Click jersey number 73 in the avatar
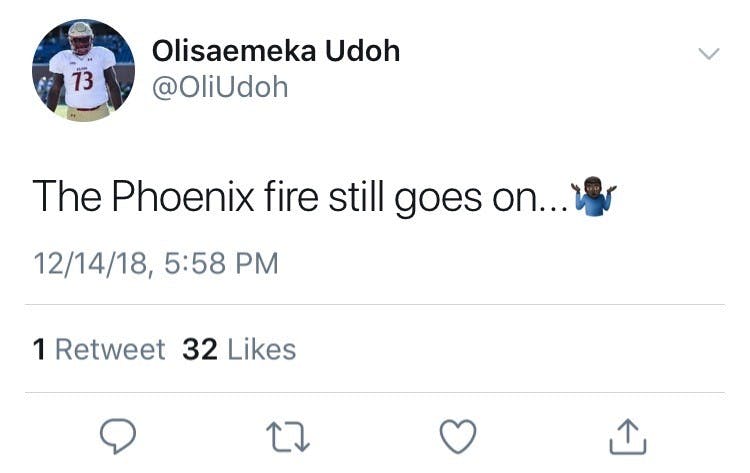 [x=83, y=81]
